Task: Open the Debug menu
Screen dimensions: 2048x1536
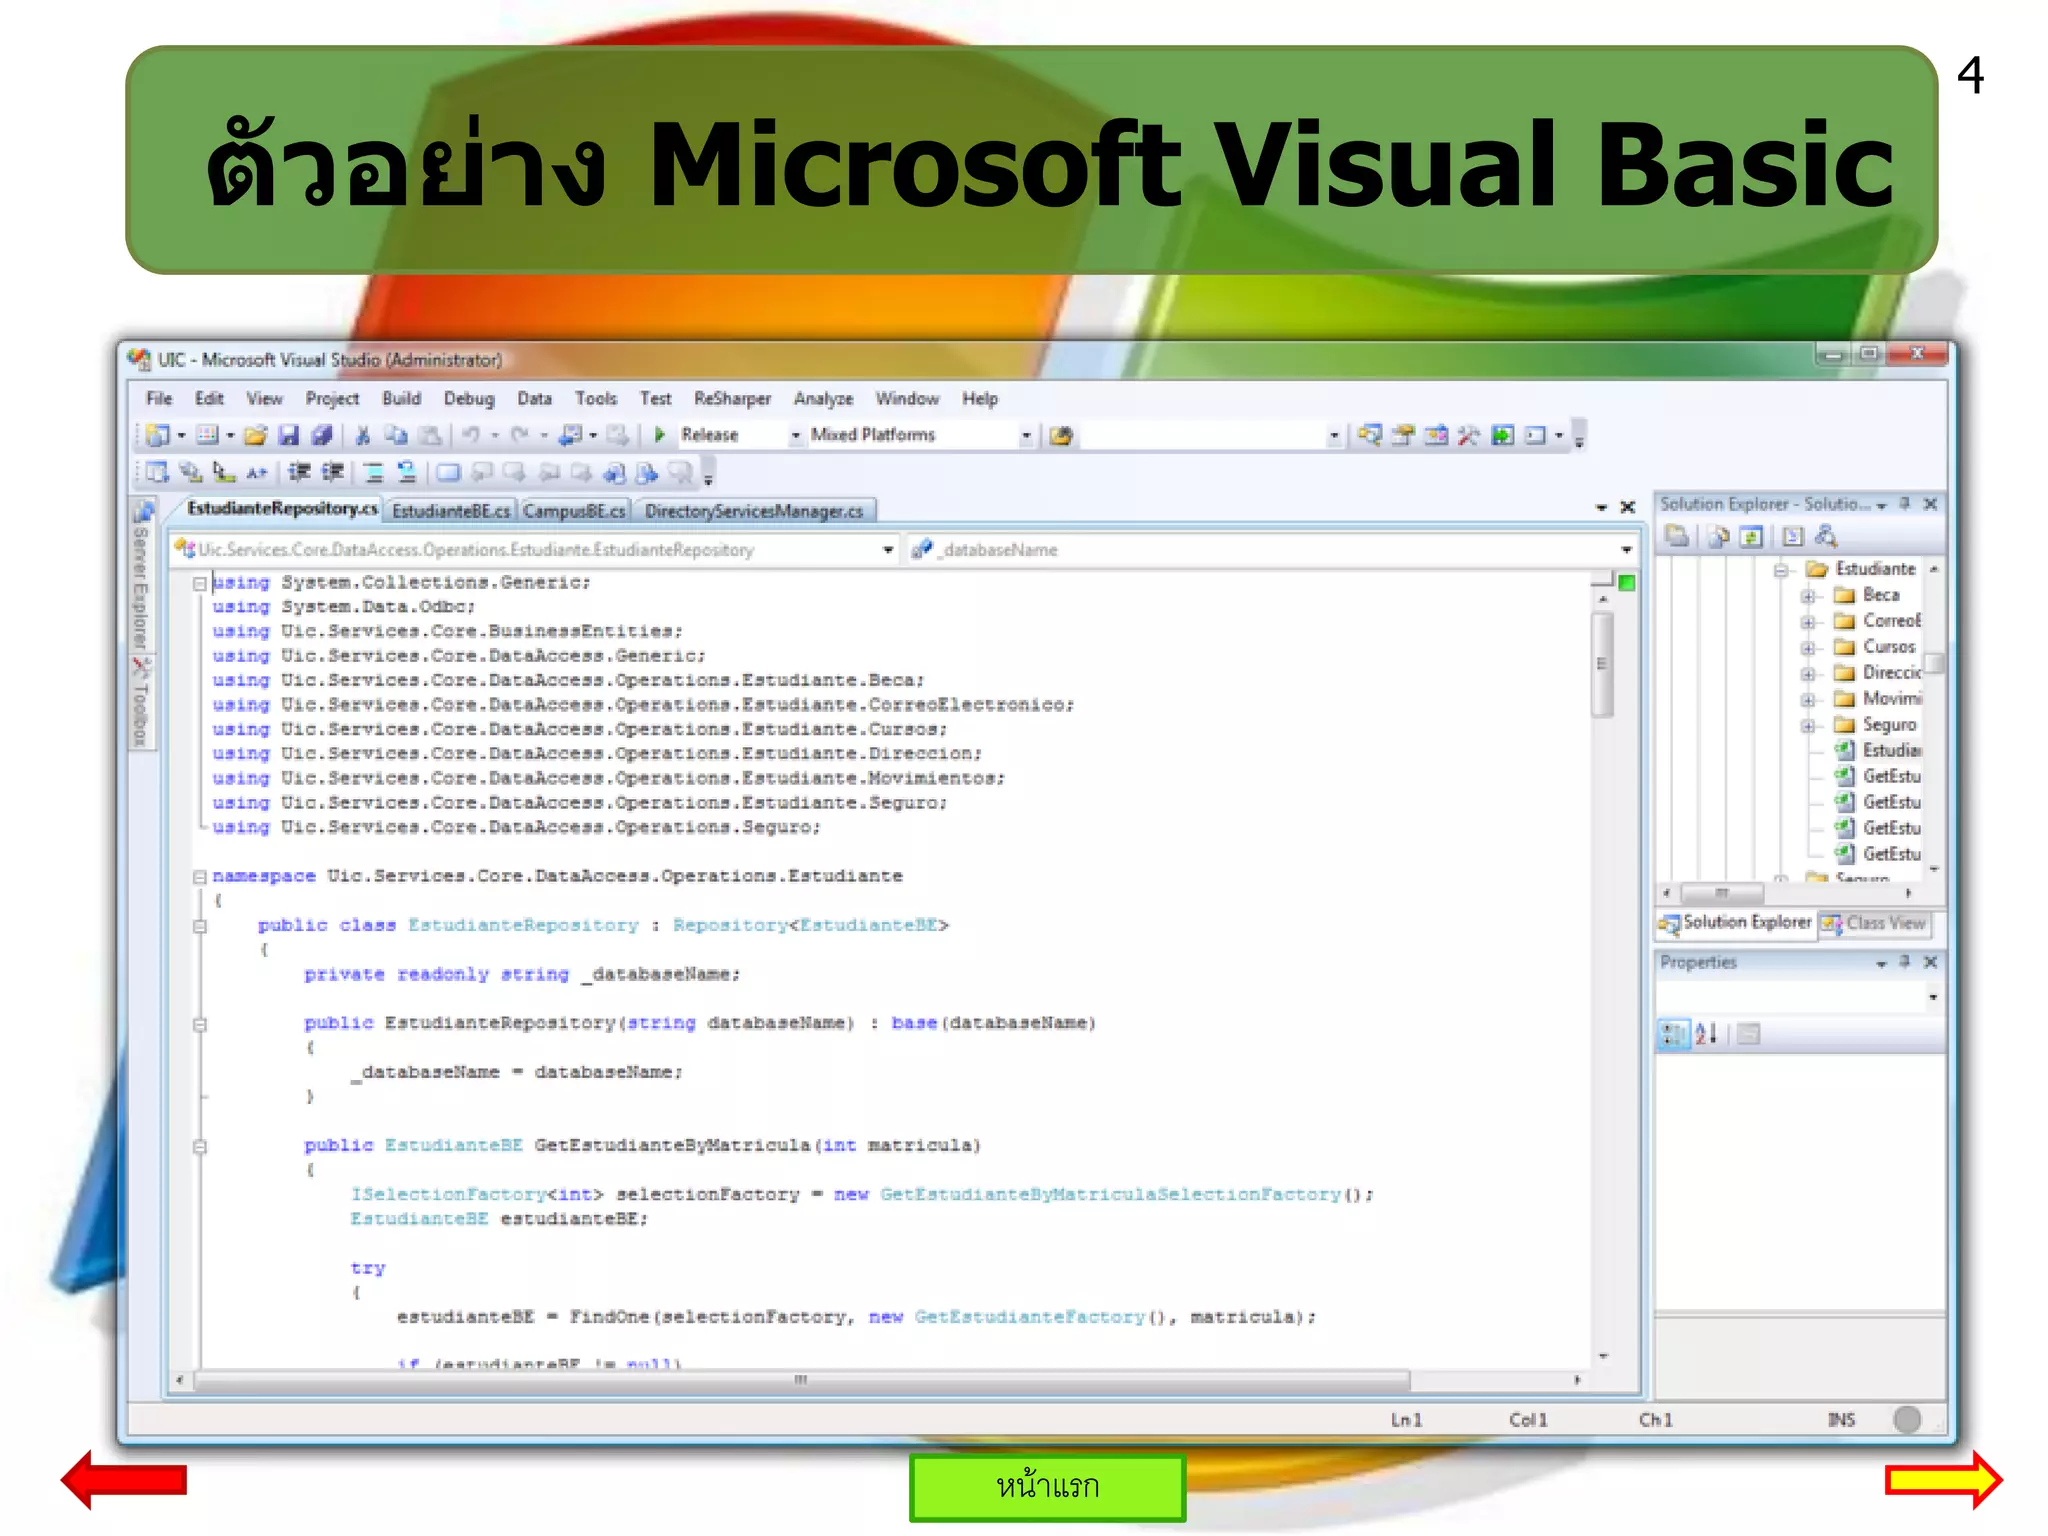Action: pyautogui.click(x=469, y=398)
